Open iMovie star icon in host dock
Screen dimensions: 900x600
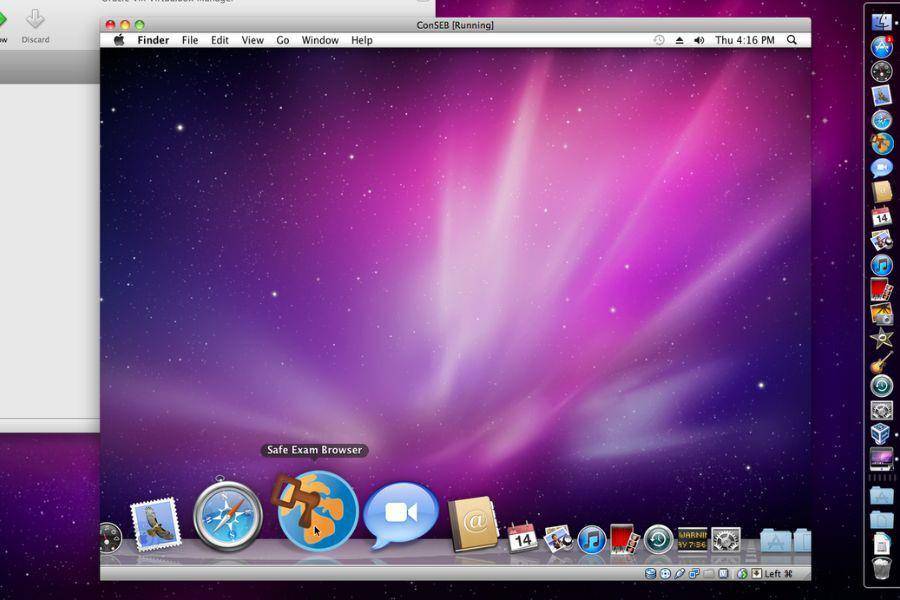pyautogui.click(x=882, y=338)
